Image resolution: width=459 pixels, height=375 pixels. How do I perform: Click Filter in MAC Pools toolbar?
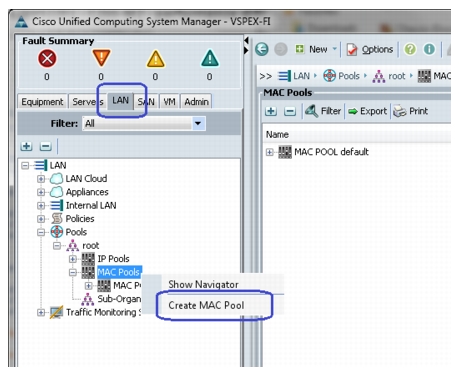click(323, 111)
